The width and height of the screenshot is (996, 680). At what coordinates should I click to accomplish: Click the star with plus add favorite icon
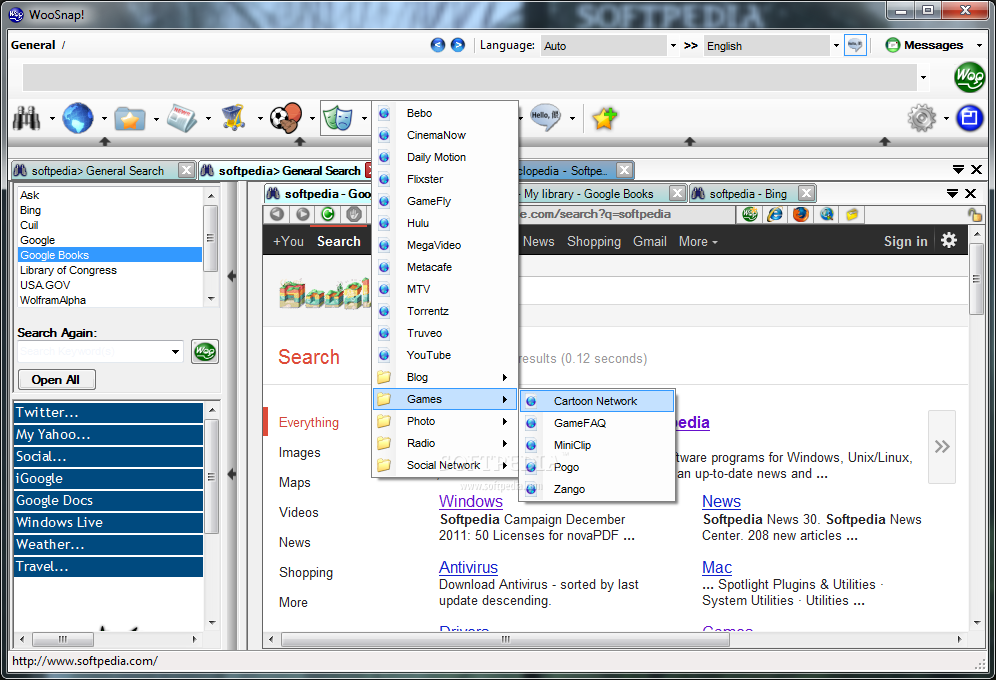coord(604,118)
